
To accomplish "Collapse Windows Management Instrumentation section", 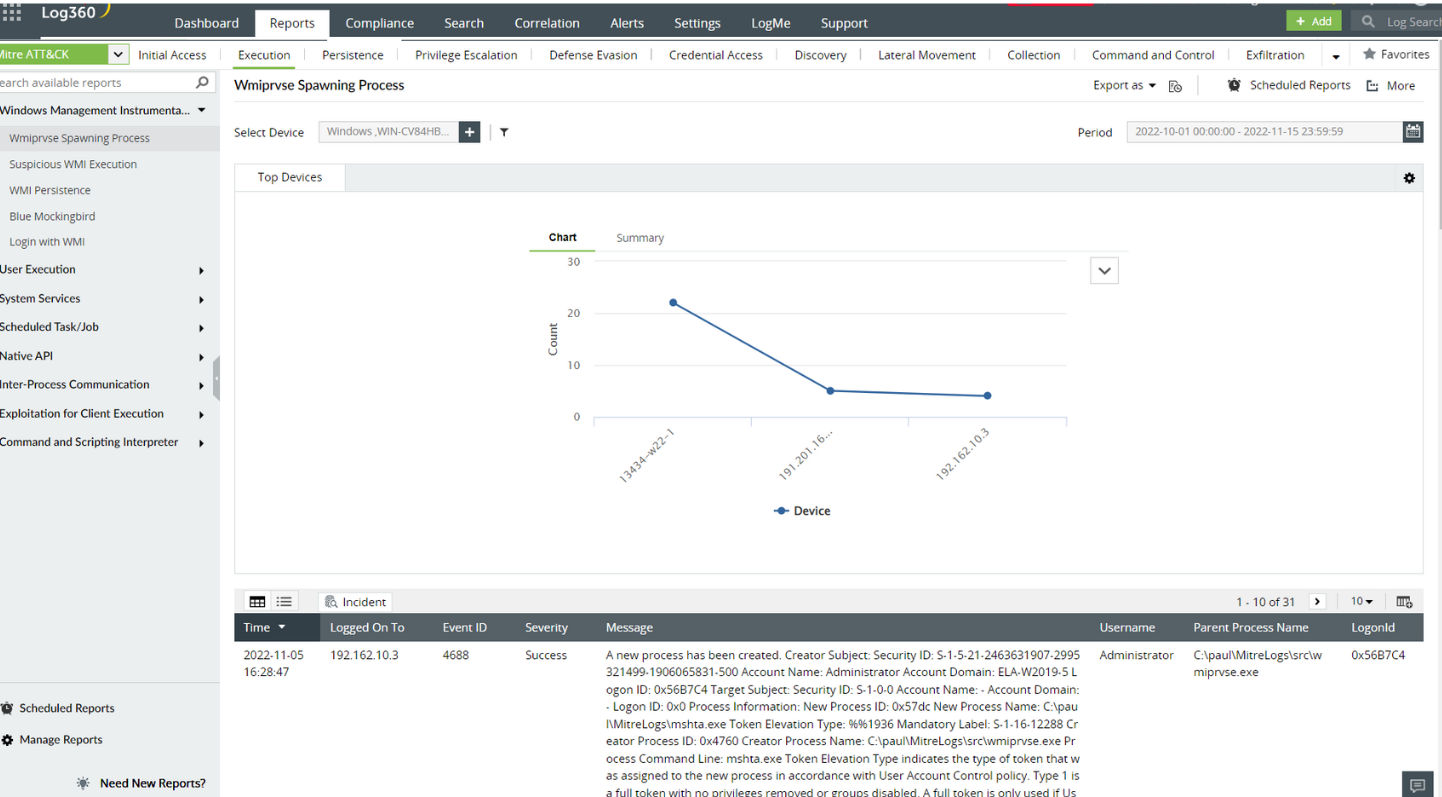I will 202,110.
